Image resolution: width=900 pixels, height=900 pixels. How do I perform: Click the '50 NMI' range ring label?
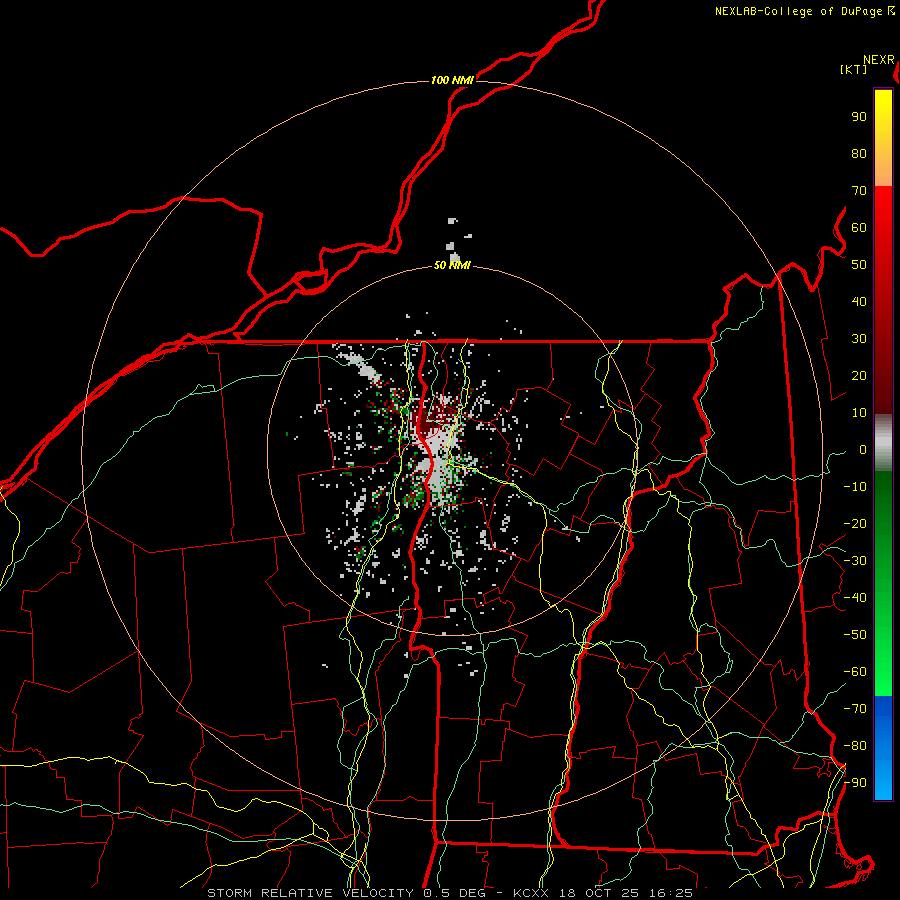click(x=452, y=265)
